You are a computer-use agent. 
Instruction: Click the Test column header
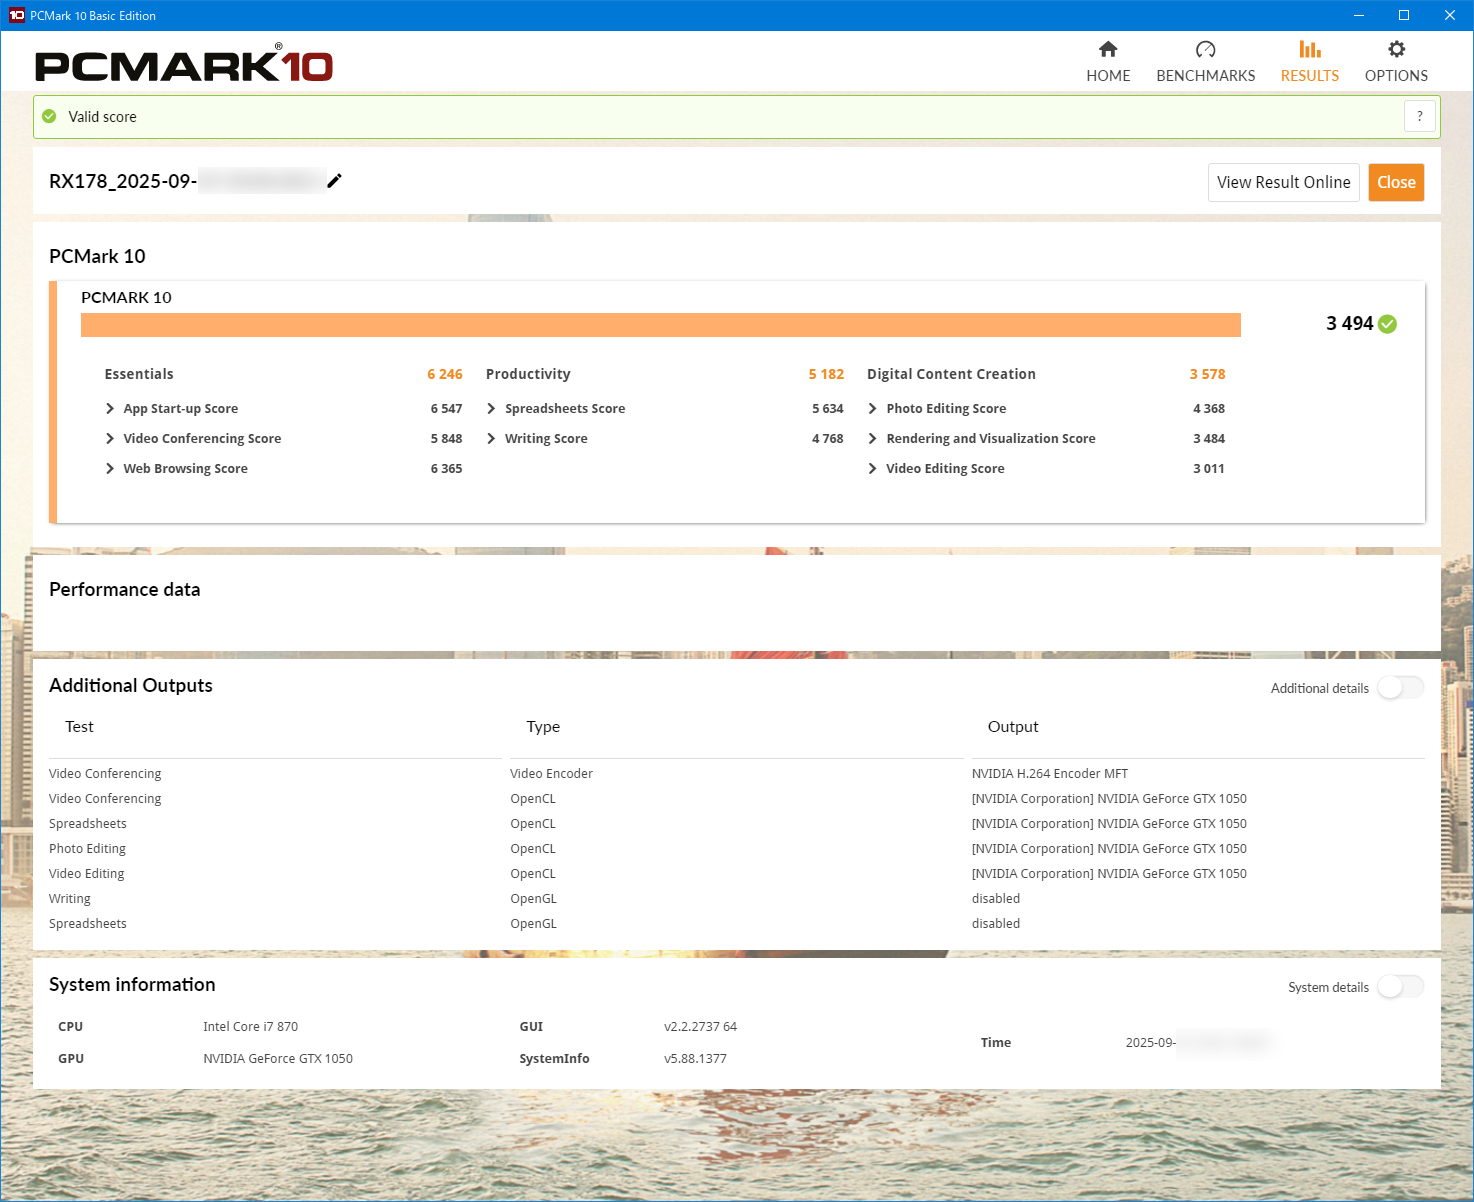click(79, 727)
